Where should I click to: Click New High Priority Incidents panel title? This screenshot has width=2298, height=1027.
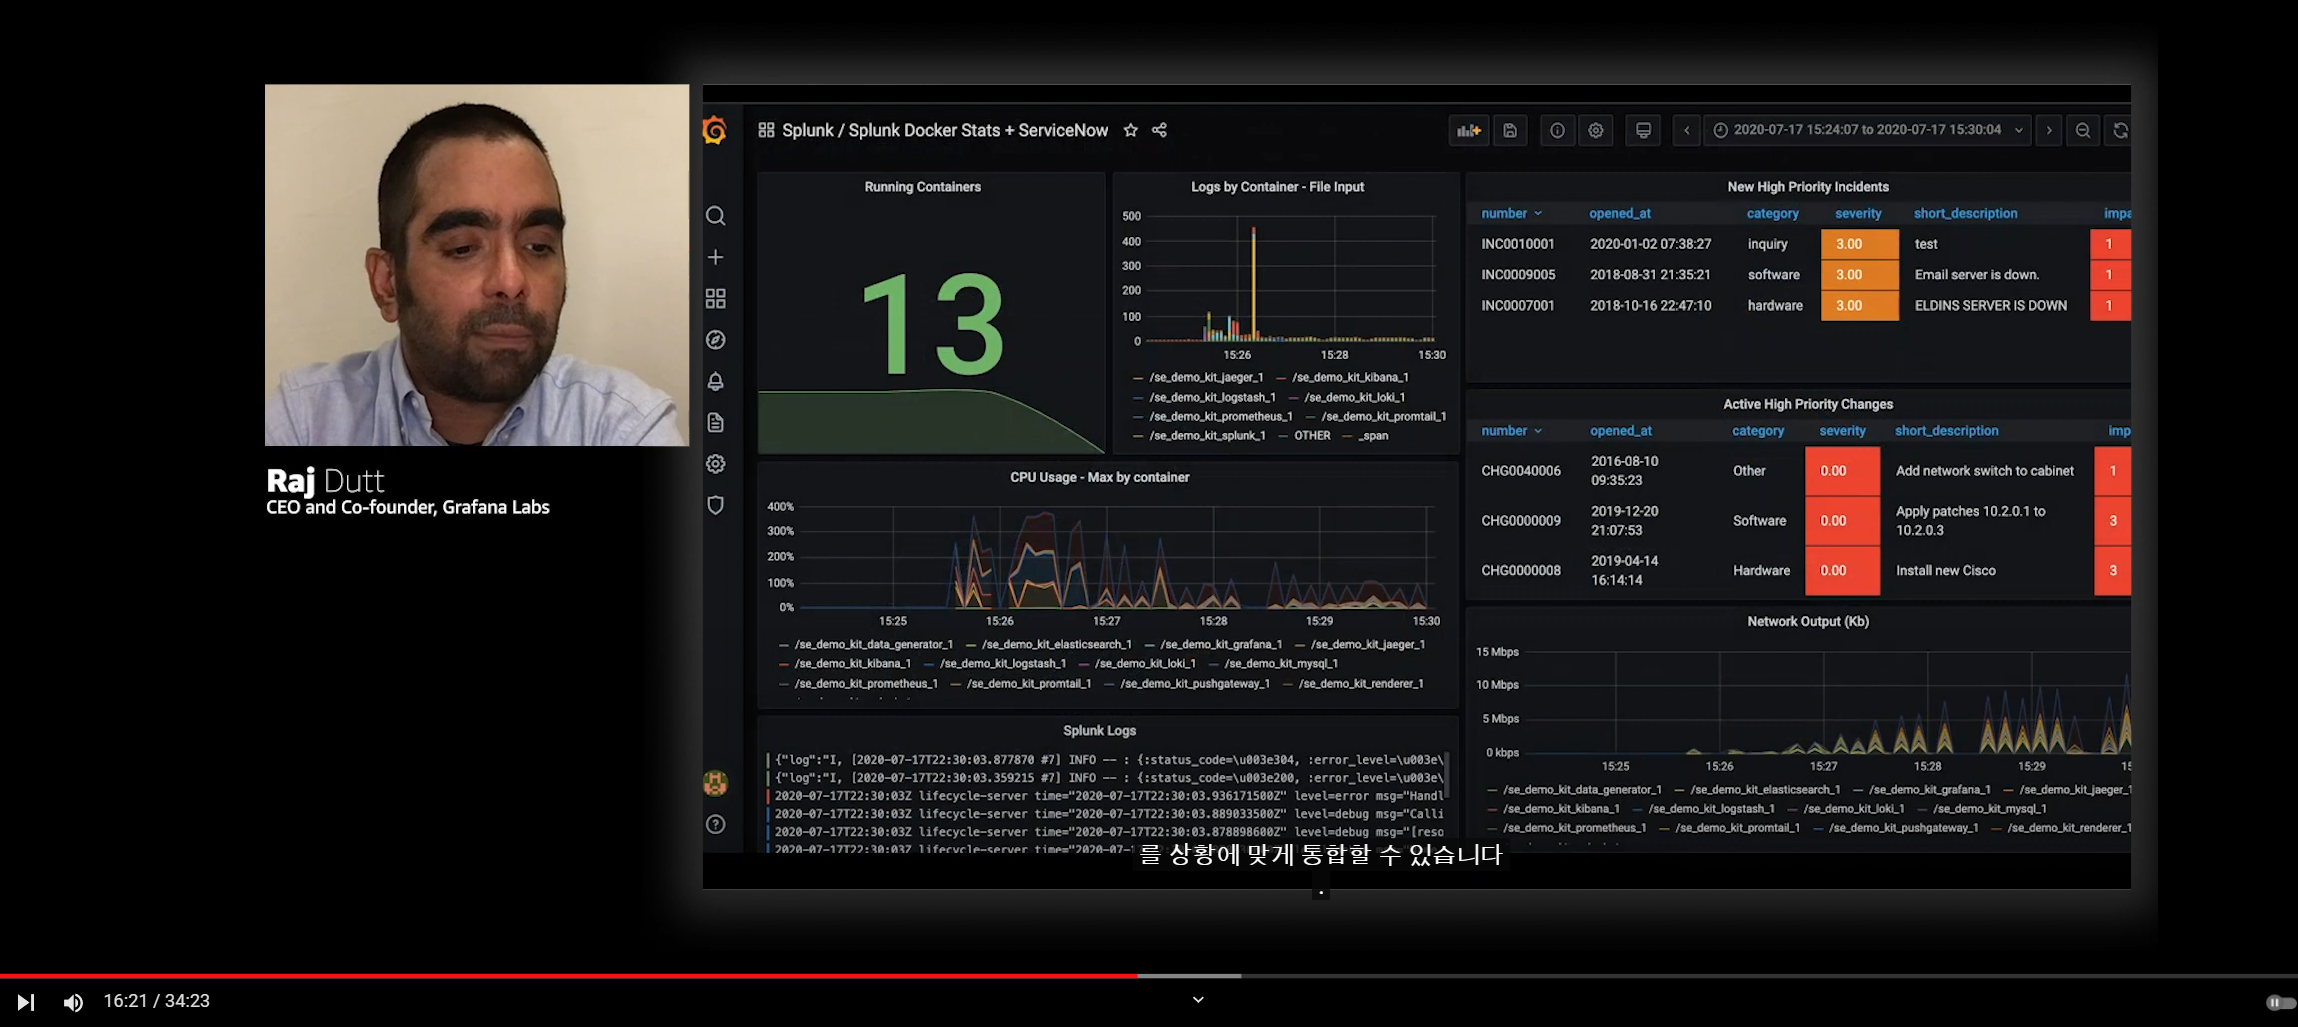1808,187
